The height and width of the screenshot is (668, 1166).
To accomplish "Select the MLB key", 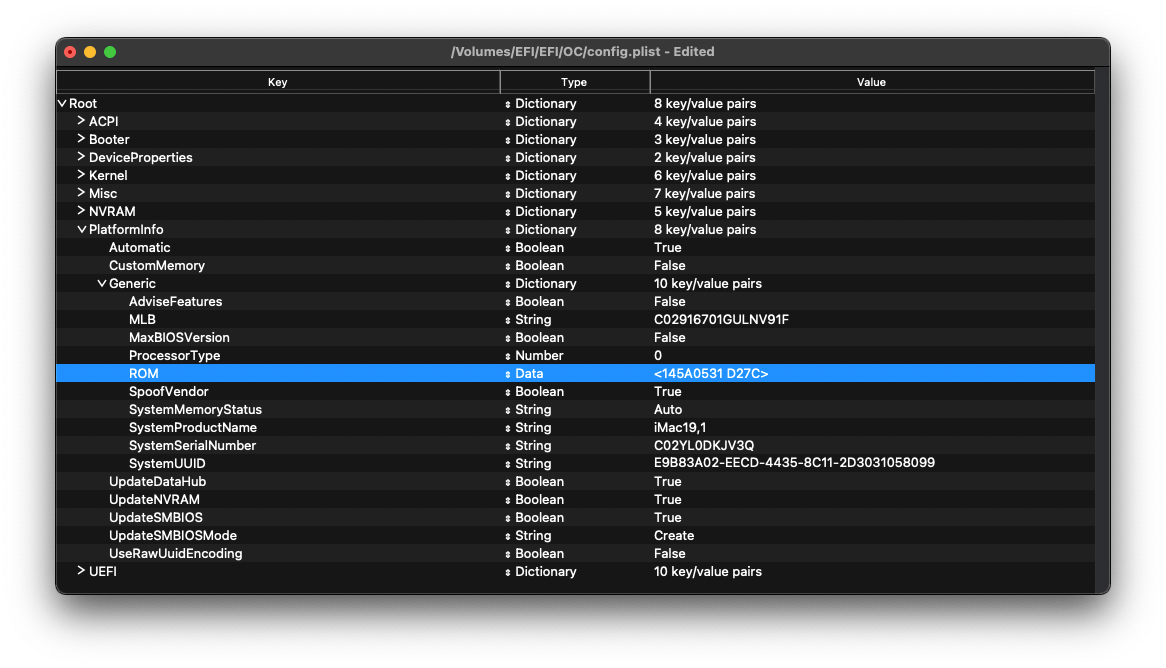I will point(142,319).
